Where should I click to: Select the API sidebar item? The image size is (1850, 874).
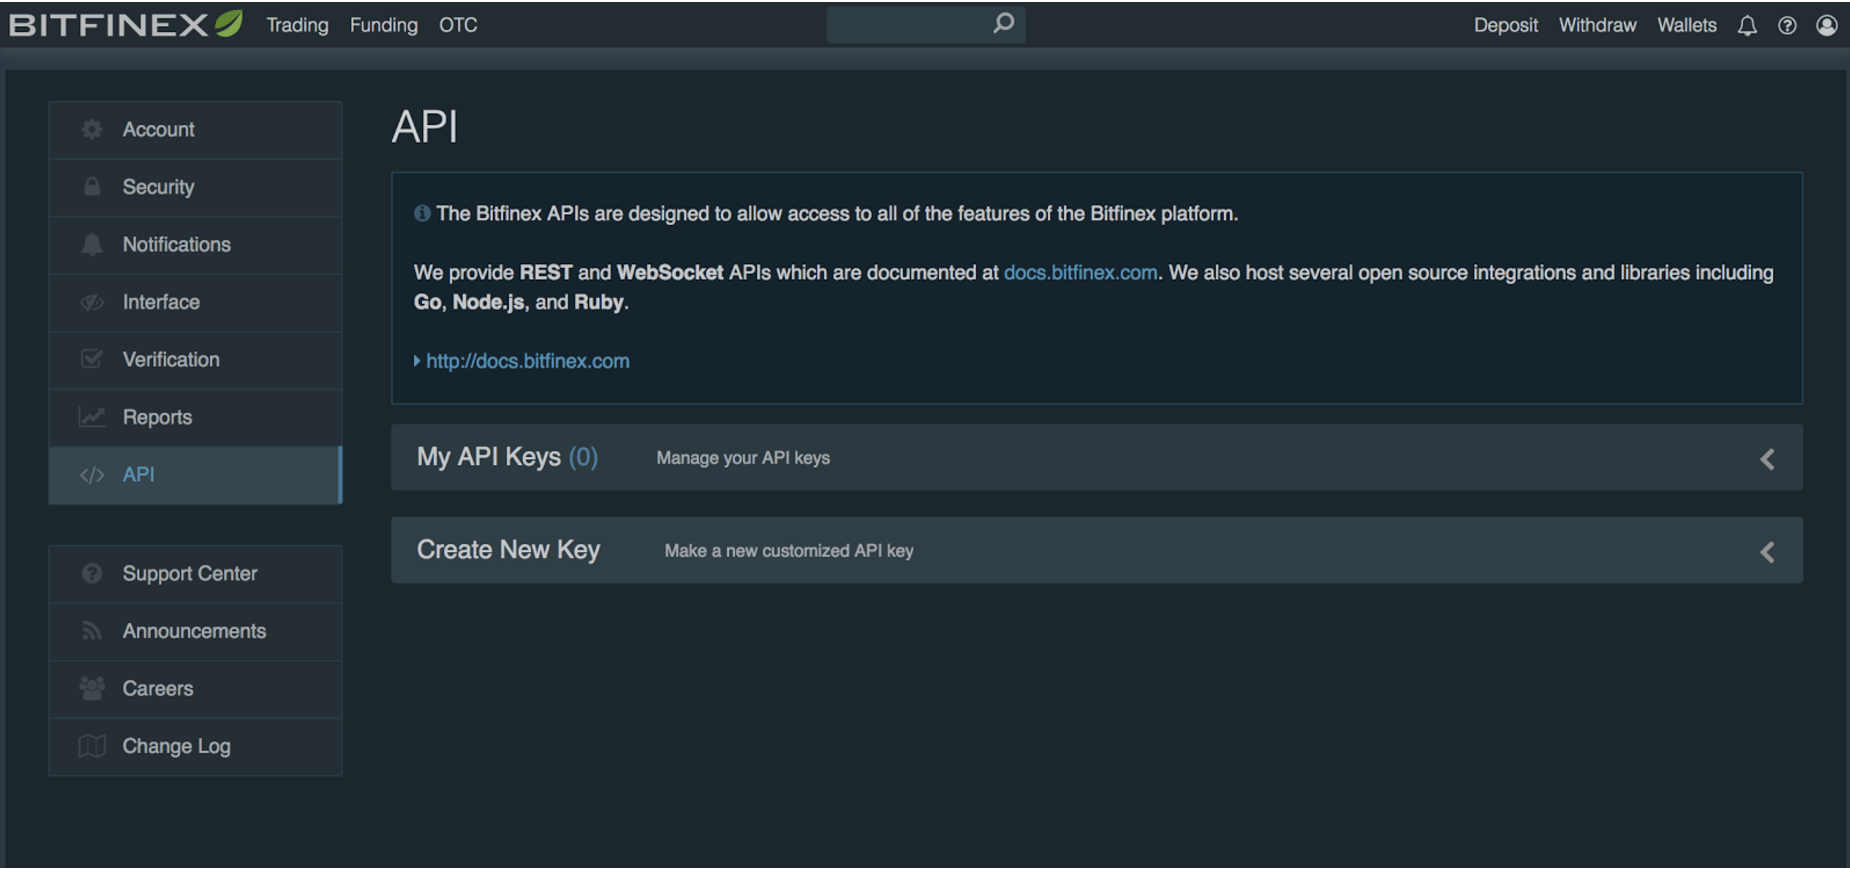click(195, 475)
